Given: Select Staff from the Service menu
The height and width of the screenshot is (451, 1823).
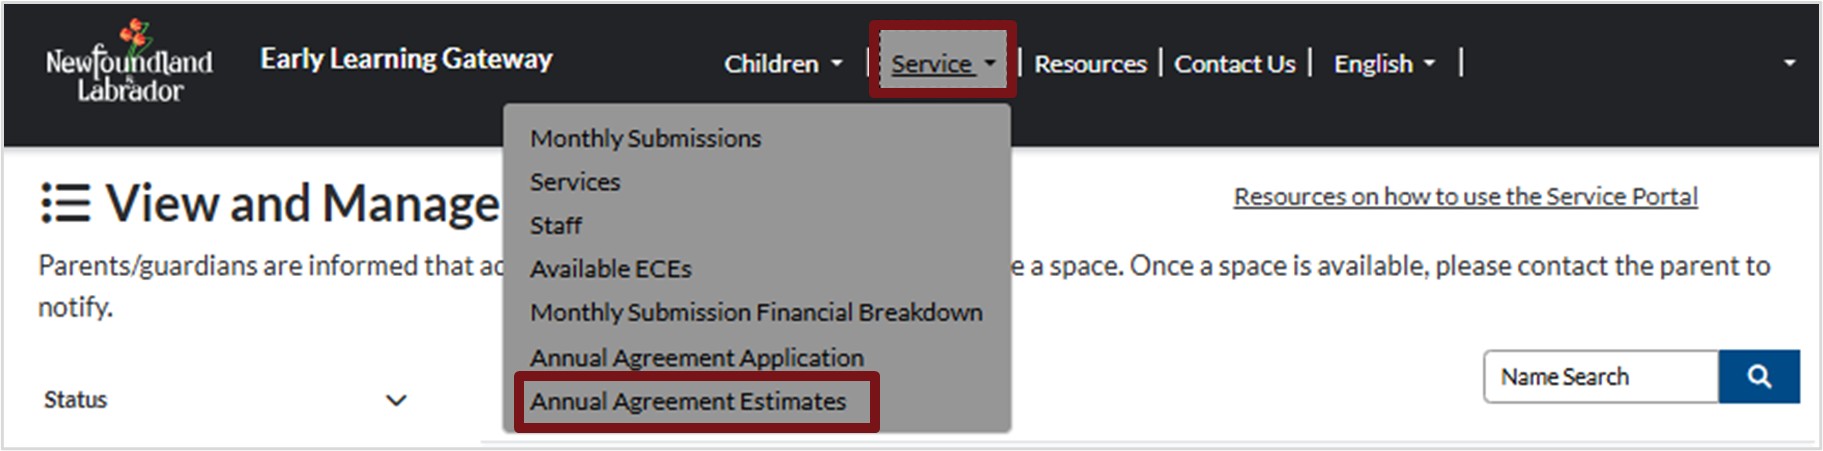Looking at the screenshot, I should pyautogui.click(x=556, y=226).
